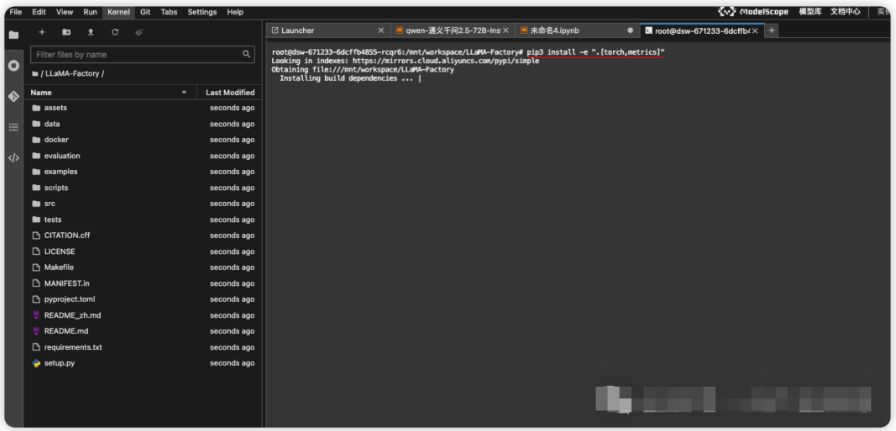
Task: Open the data folder
Action: [143, 124]
